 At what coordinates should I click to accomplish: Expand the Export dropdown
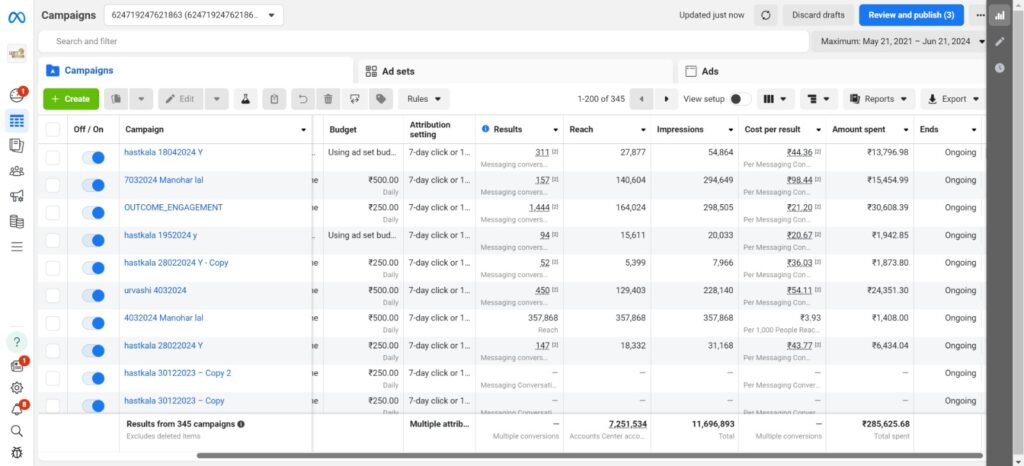click(948, 99)
